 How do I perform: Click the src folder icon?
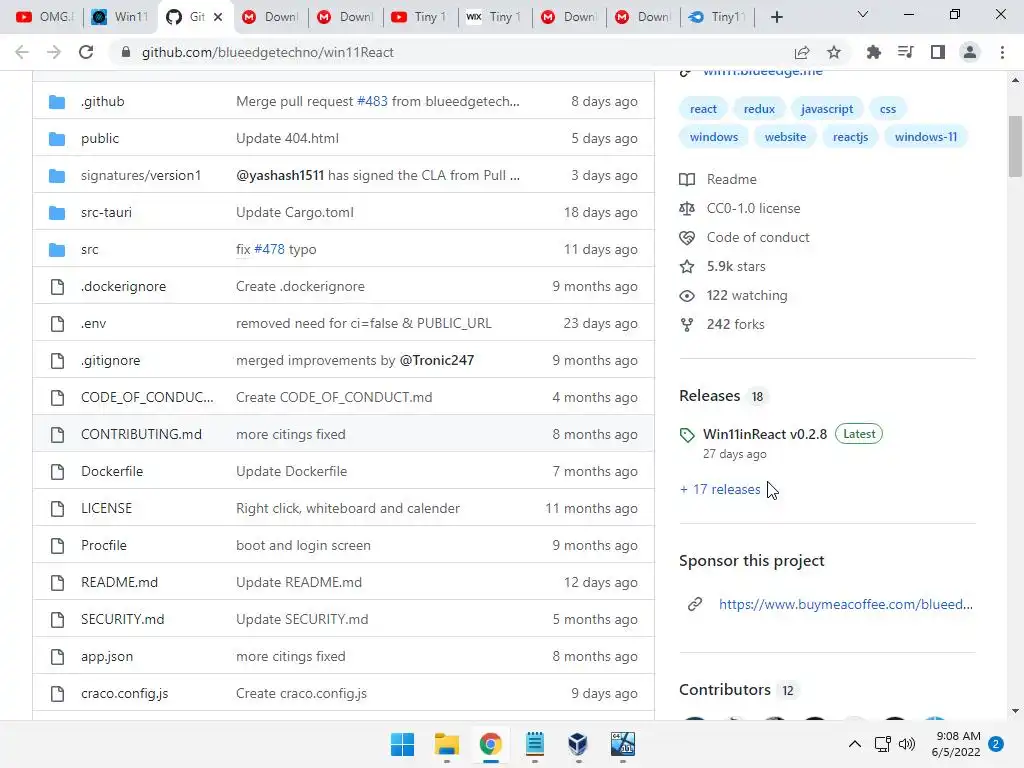[x=57, y=249]
